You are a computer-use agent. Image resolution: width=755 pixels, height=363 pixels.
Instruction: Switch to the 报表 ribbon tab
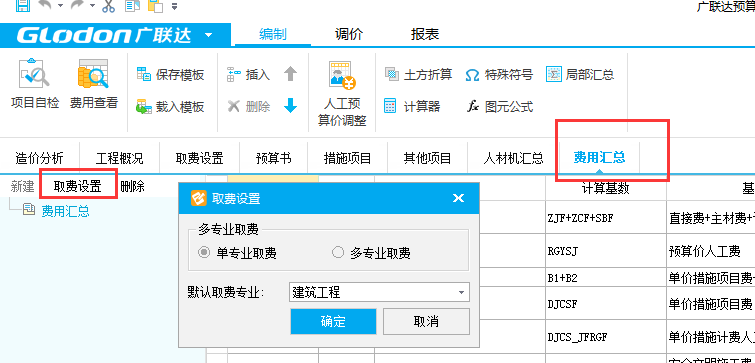point(425,34)
